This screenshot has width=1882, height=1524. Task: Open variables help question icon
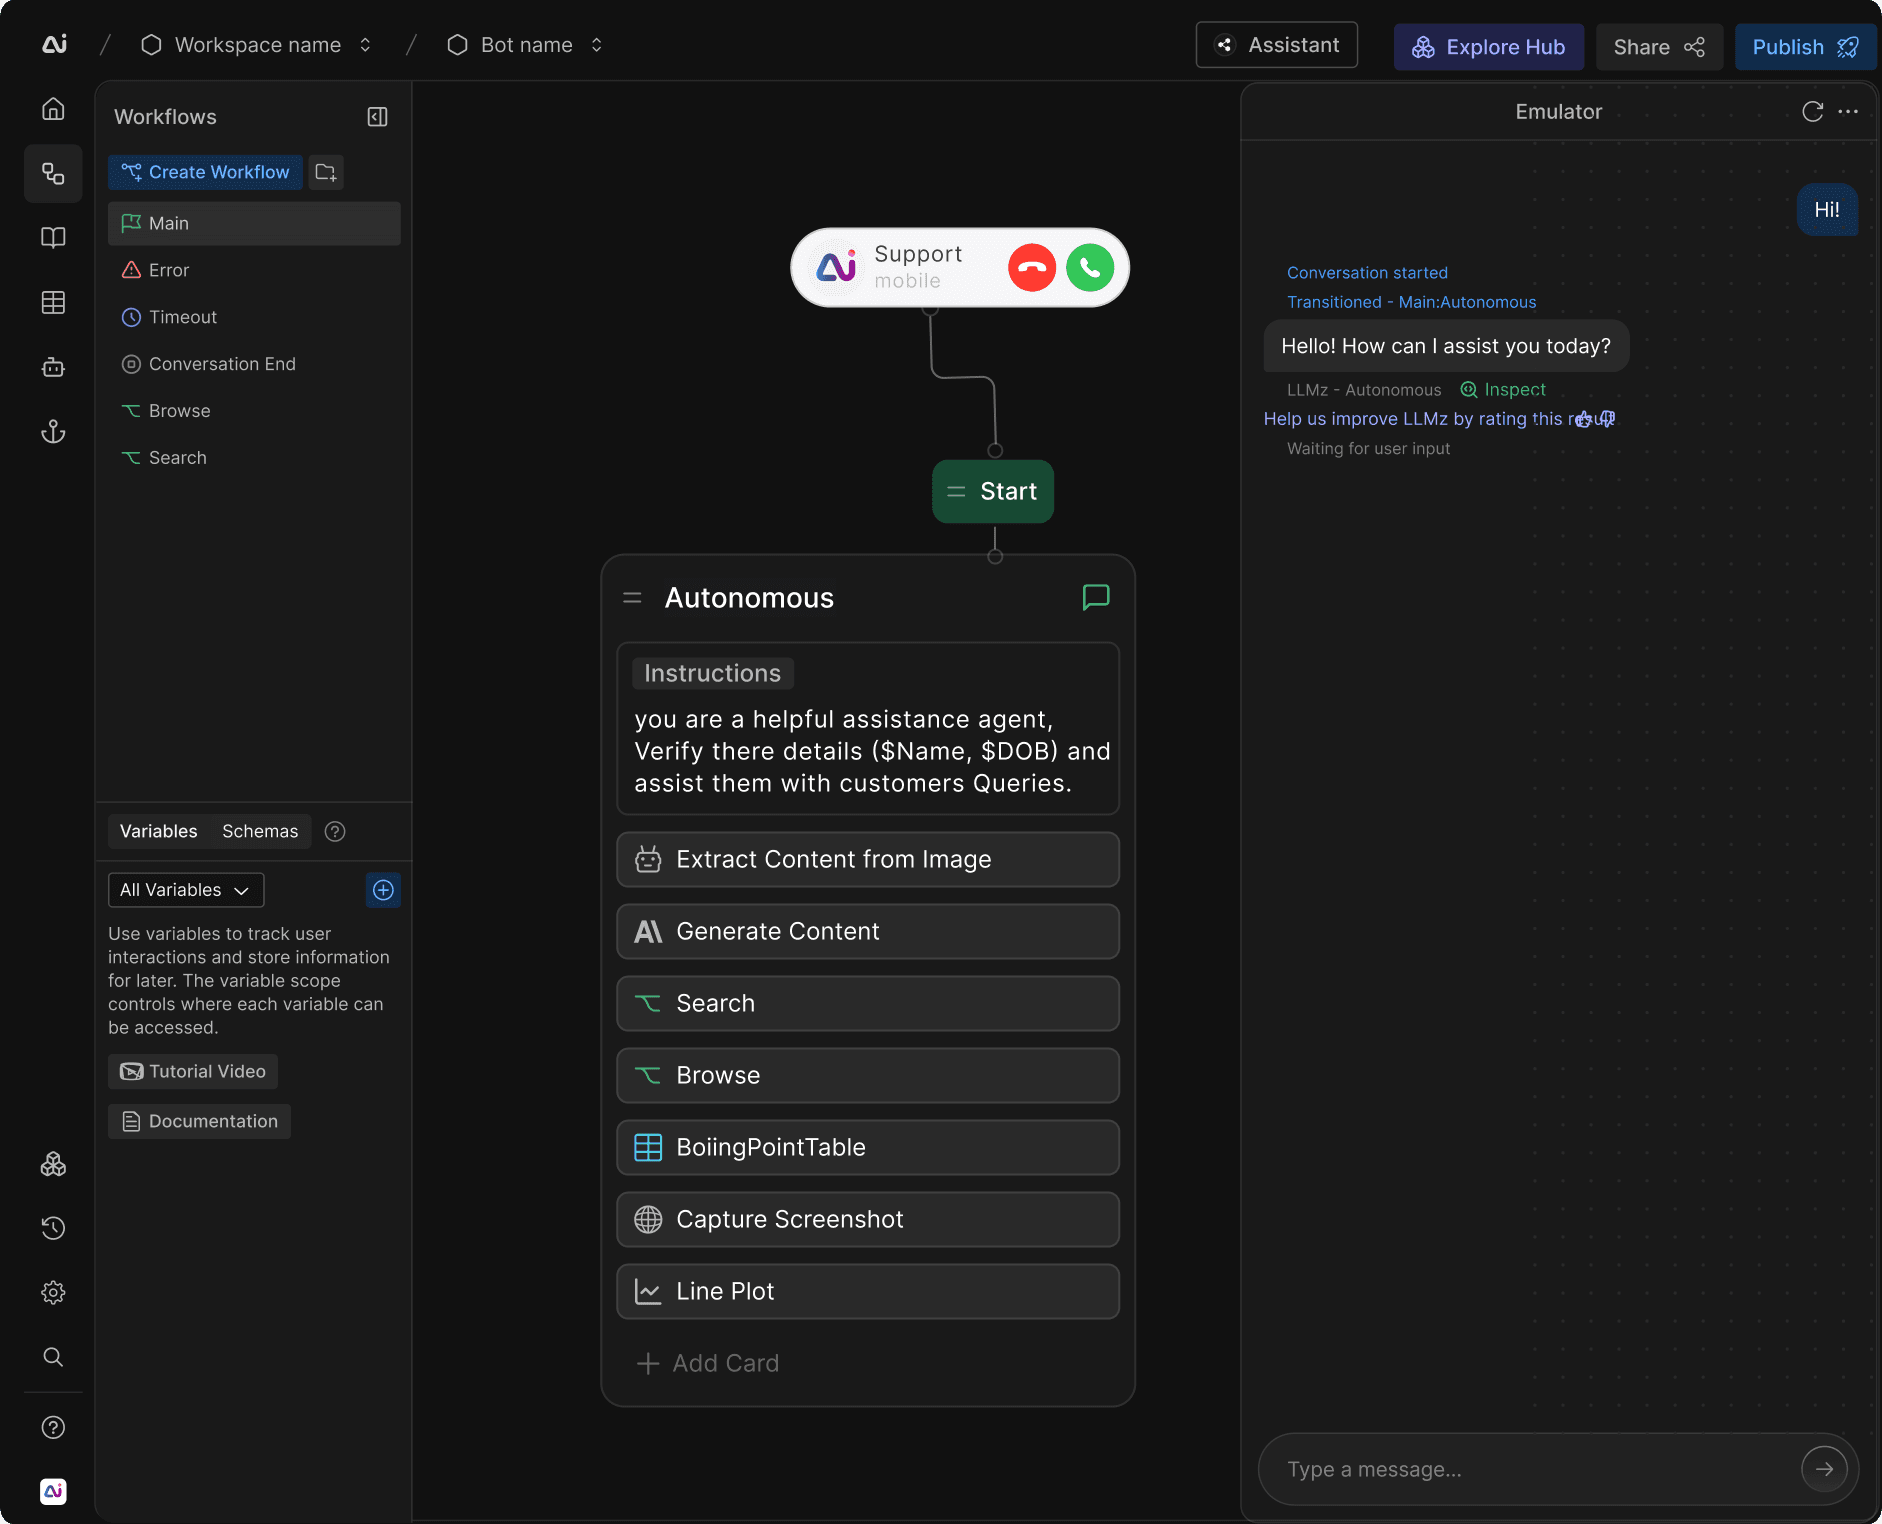tap(335, 831)
